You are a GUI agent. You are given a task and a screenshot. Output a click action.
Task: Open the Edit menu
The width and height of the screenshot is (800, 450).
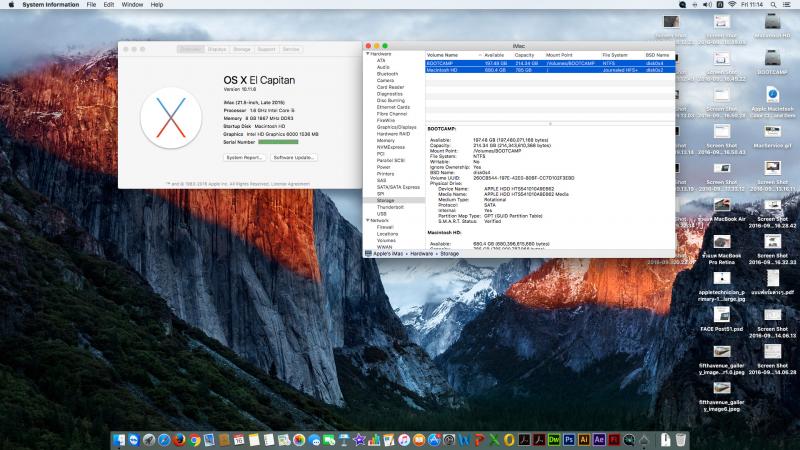(x=109, y=5)
